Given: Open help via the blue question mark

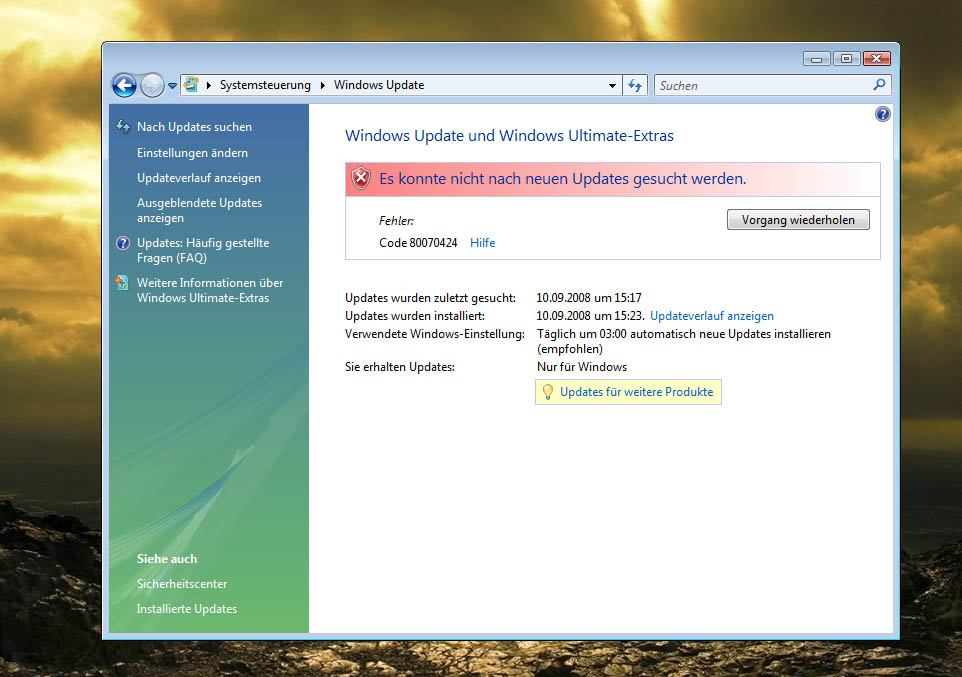Looking at the screenshot, I should [x=882, y=114].
